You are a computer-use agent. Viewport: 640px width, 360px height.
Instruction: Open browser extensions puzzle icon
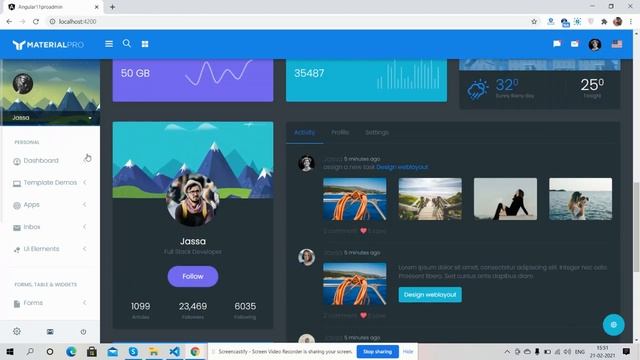pyautogui.click(x=604, y=22)
